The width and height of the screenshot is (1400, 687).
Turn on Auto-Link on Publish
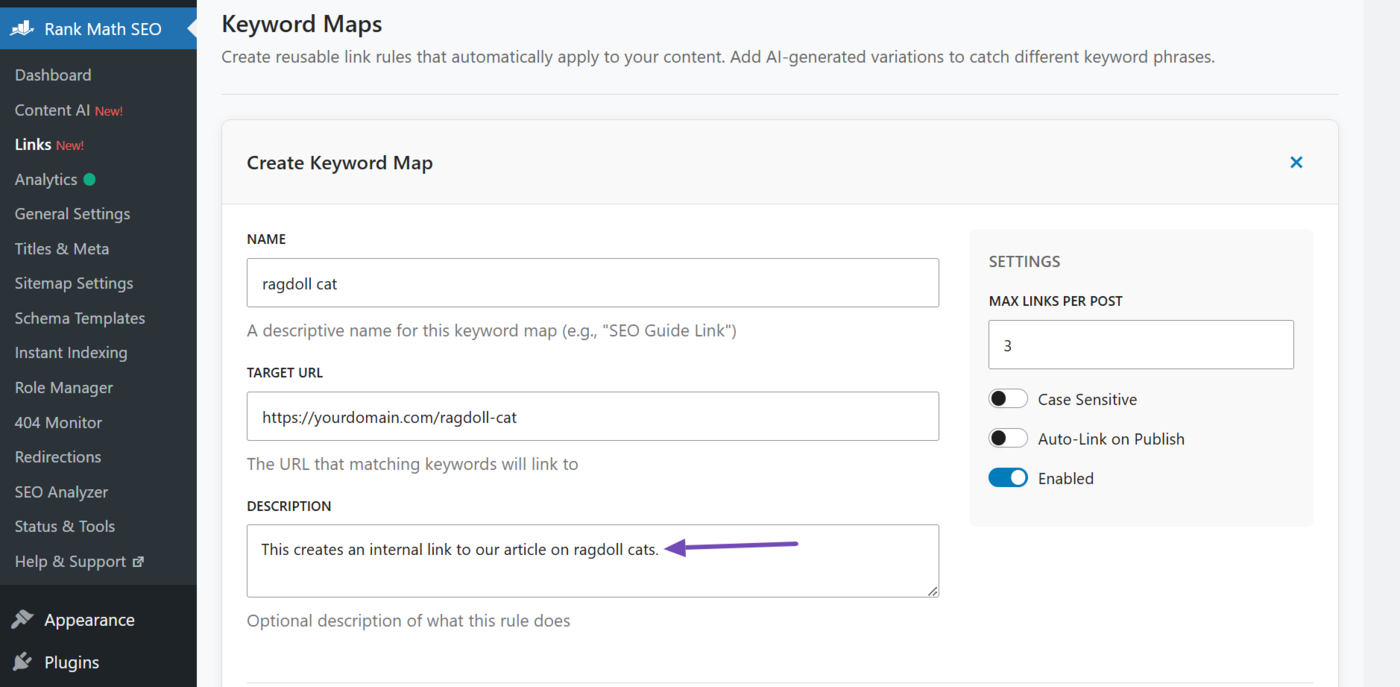point(1008,438)
